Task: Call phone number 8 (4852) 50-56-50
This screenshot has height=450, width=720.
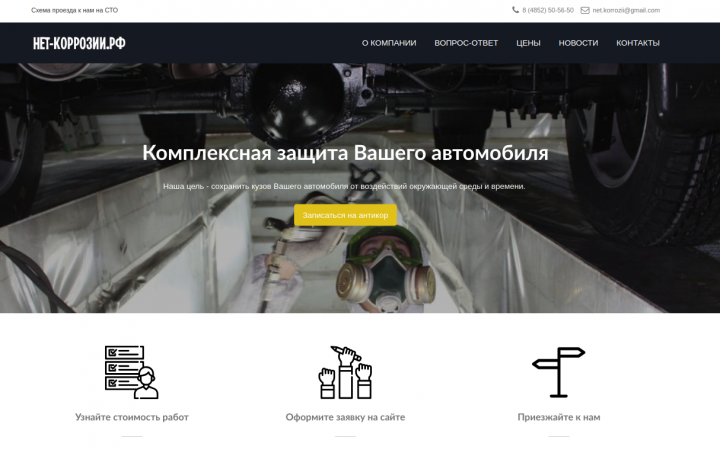Action: pyautogui.click(x=548, y=10)
